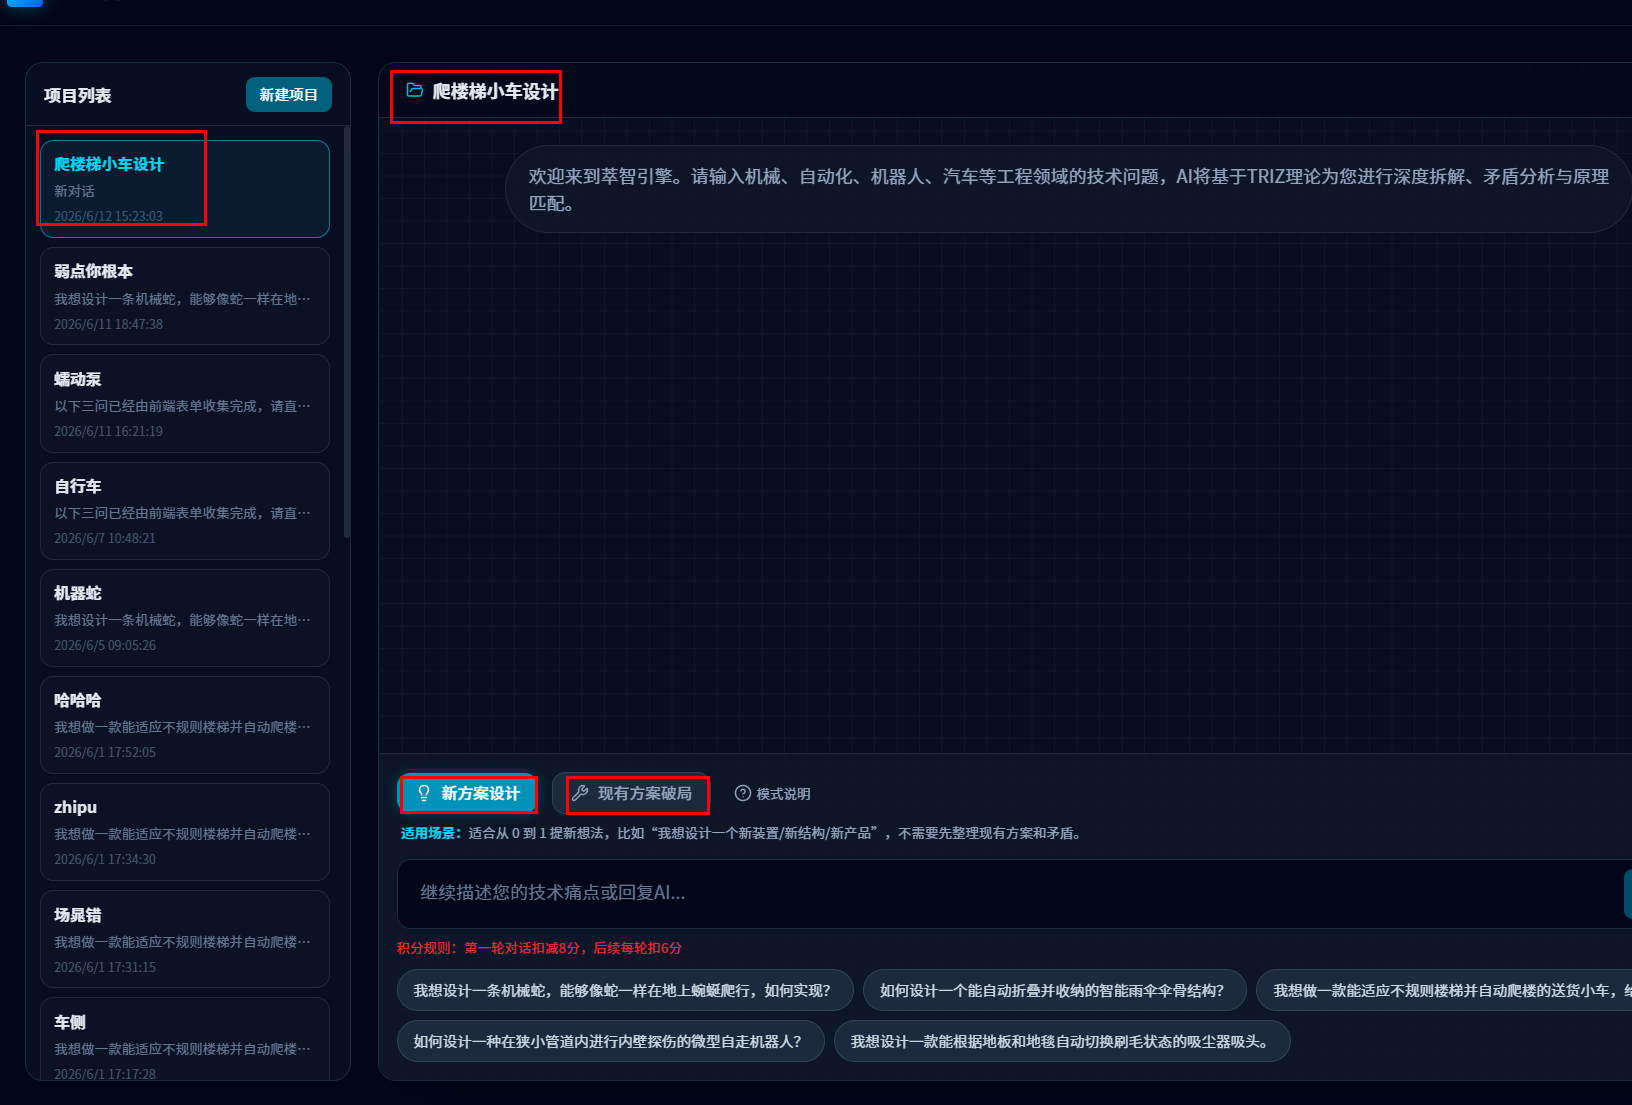Open the 蠕动泵 project
The height and width of the screenshot is (1105, 1632).
click(185, 404)
